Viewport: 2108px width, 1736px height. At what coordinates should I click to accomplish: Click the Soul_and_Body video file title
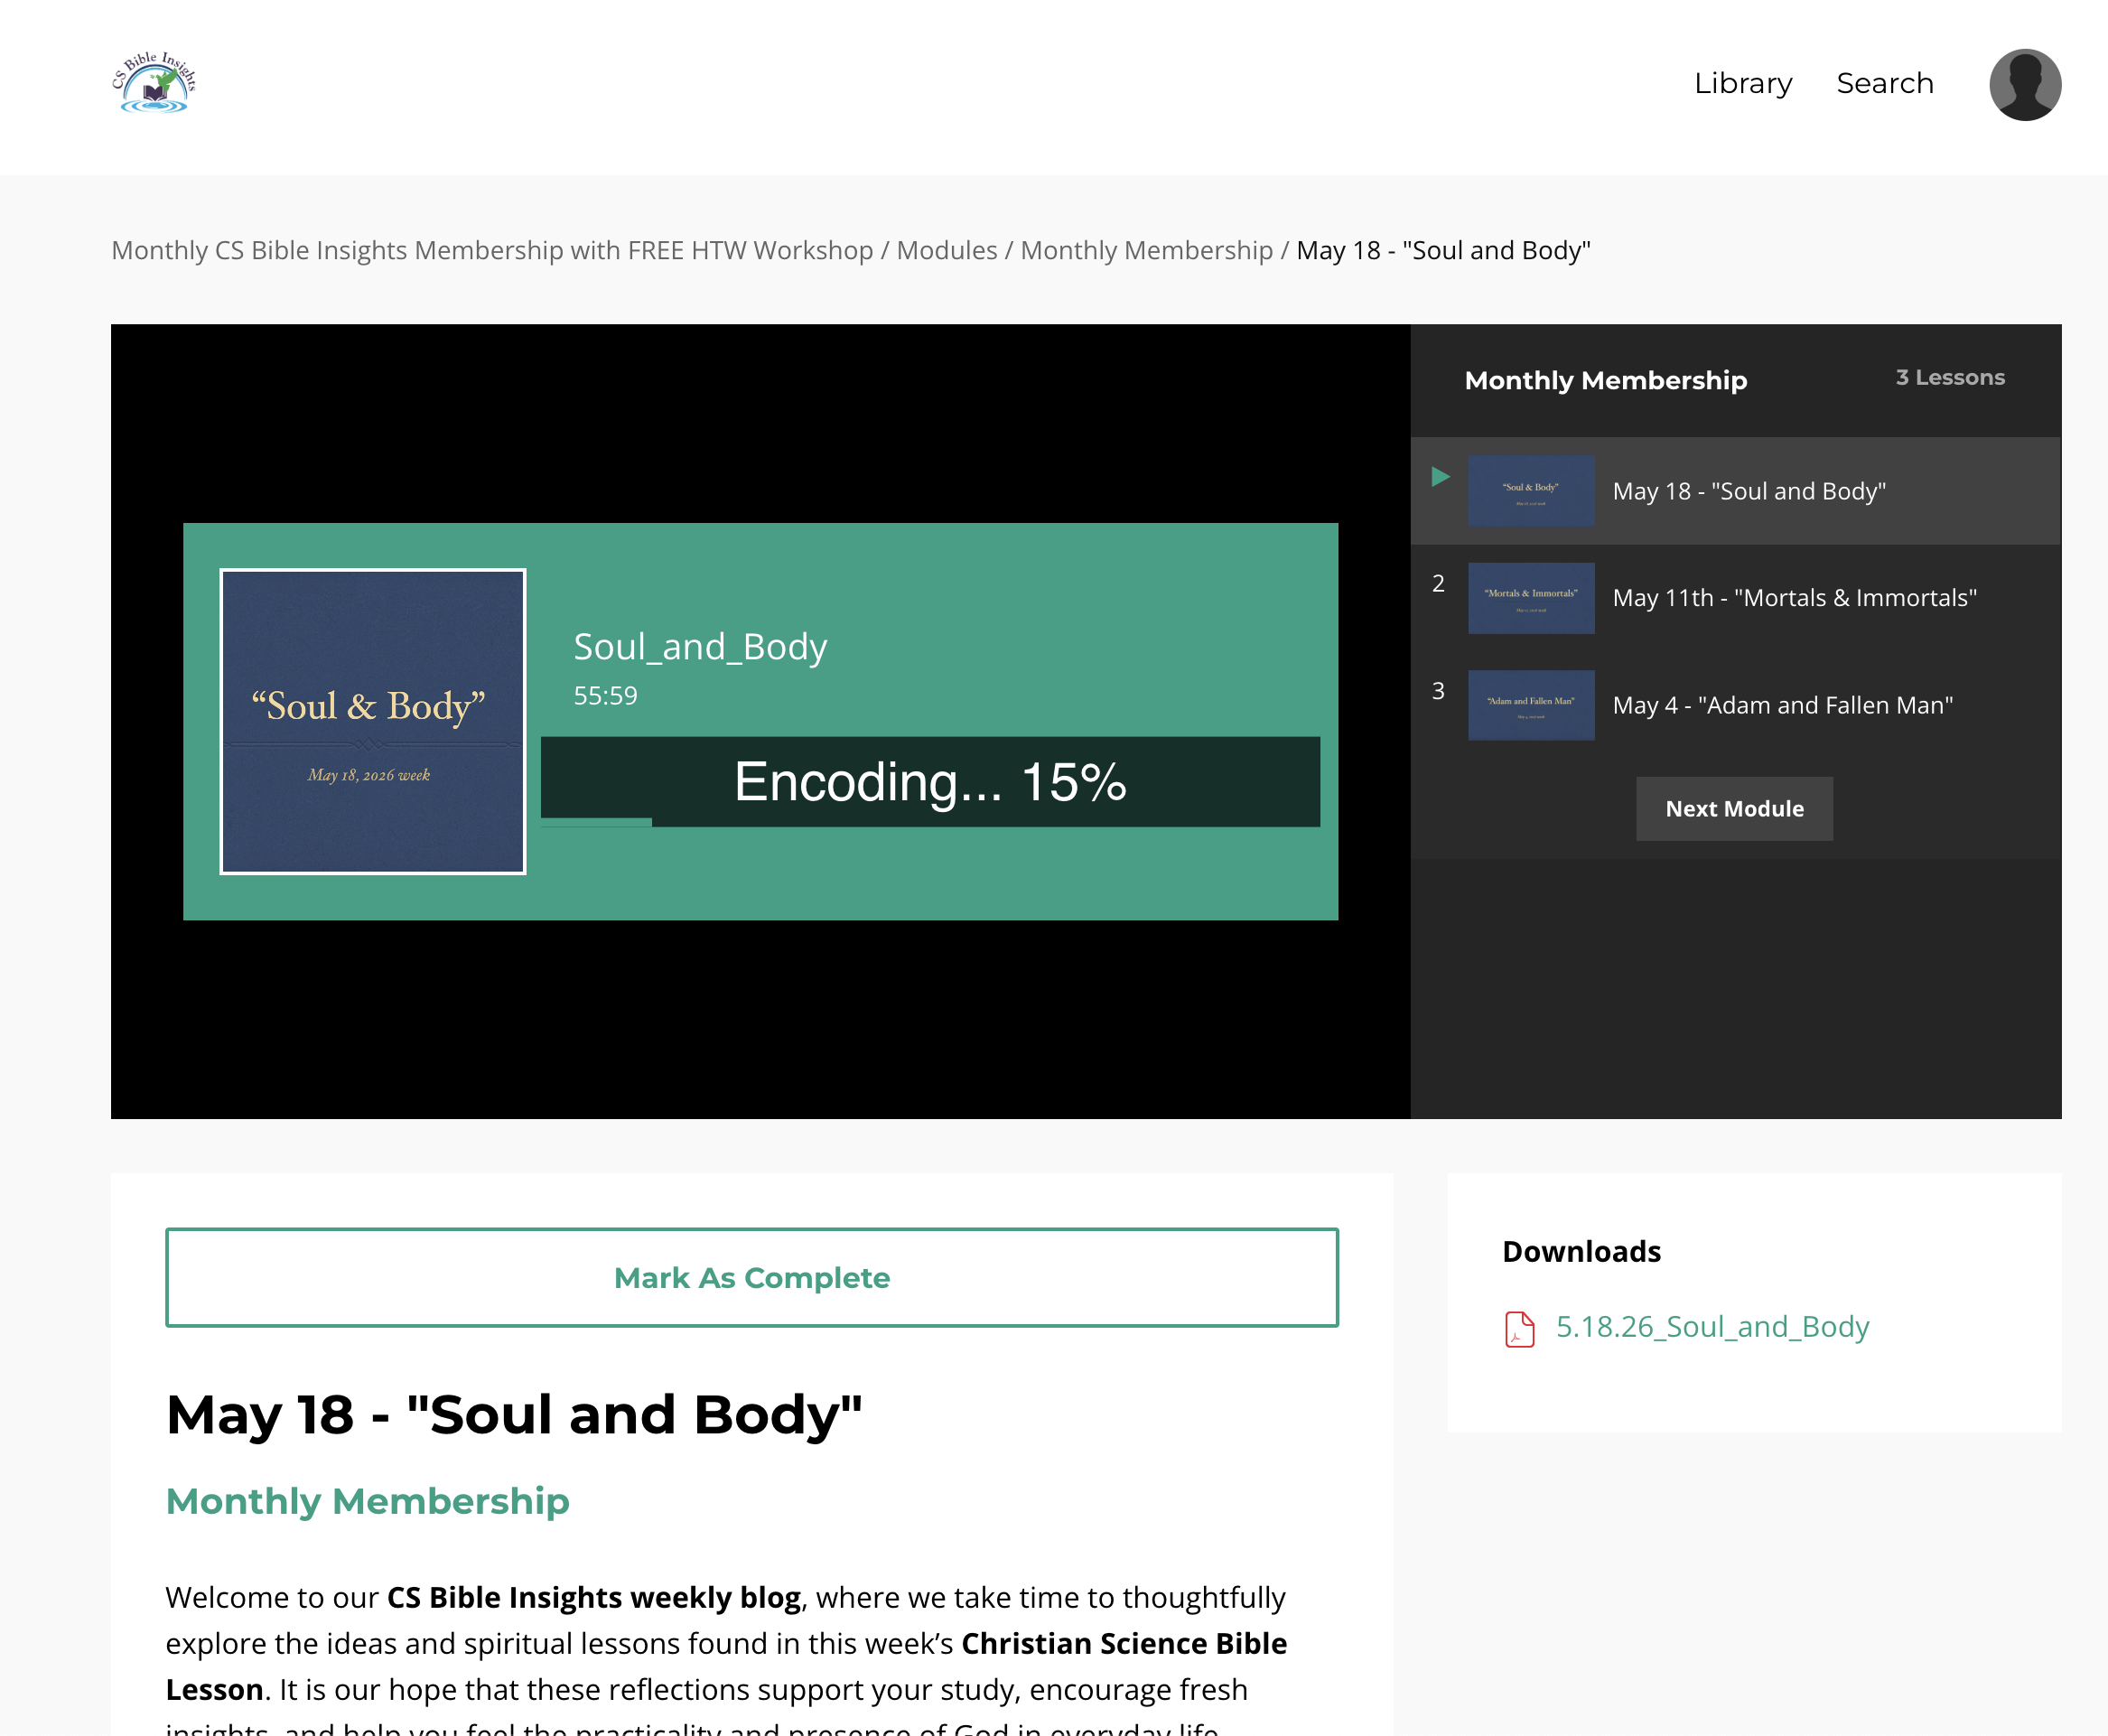pyautogui.click(x=700, y=647)
